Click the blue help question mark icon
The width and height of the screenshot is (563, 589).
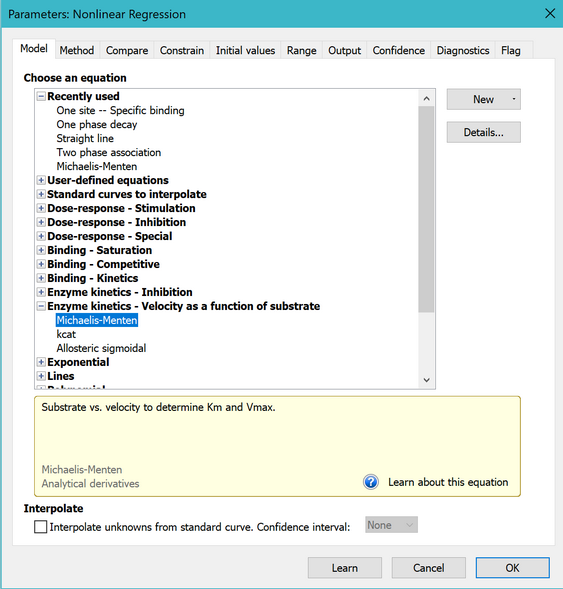371,482
